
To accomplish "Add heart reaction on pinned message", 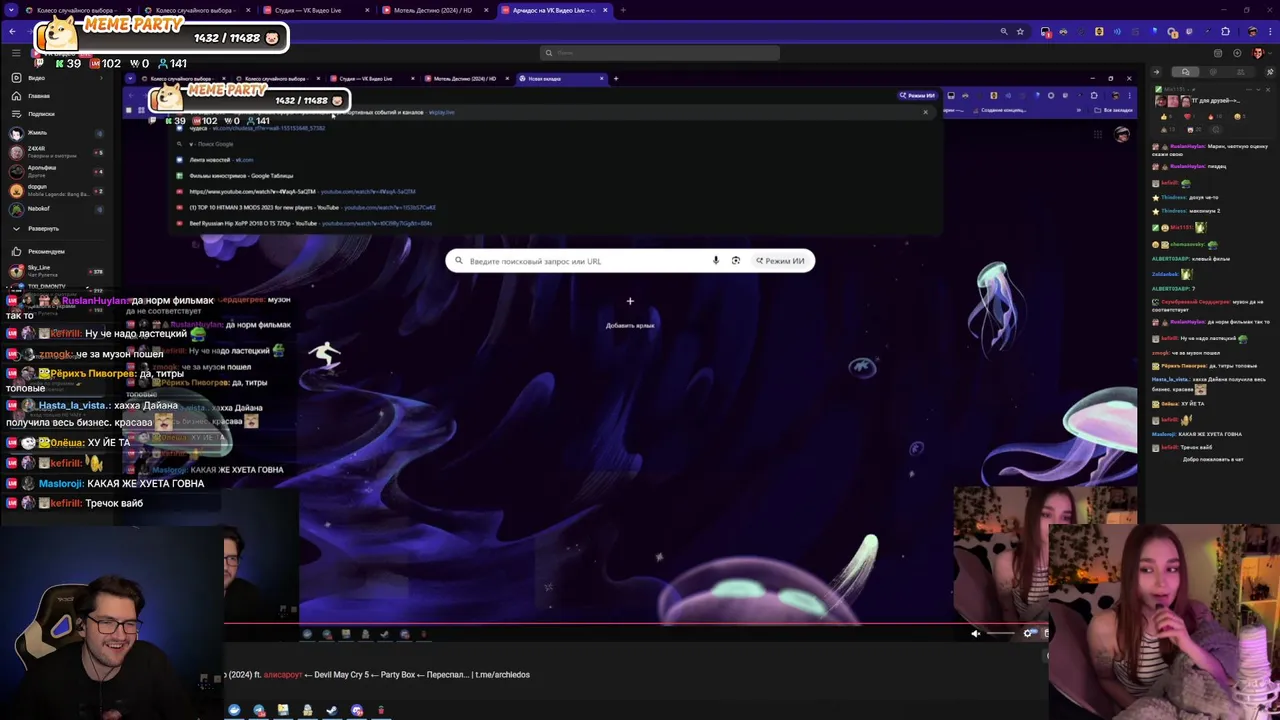I will [x=1190, y=117].
